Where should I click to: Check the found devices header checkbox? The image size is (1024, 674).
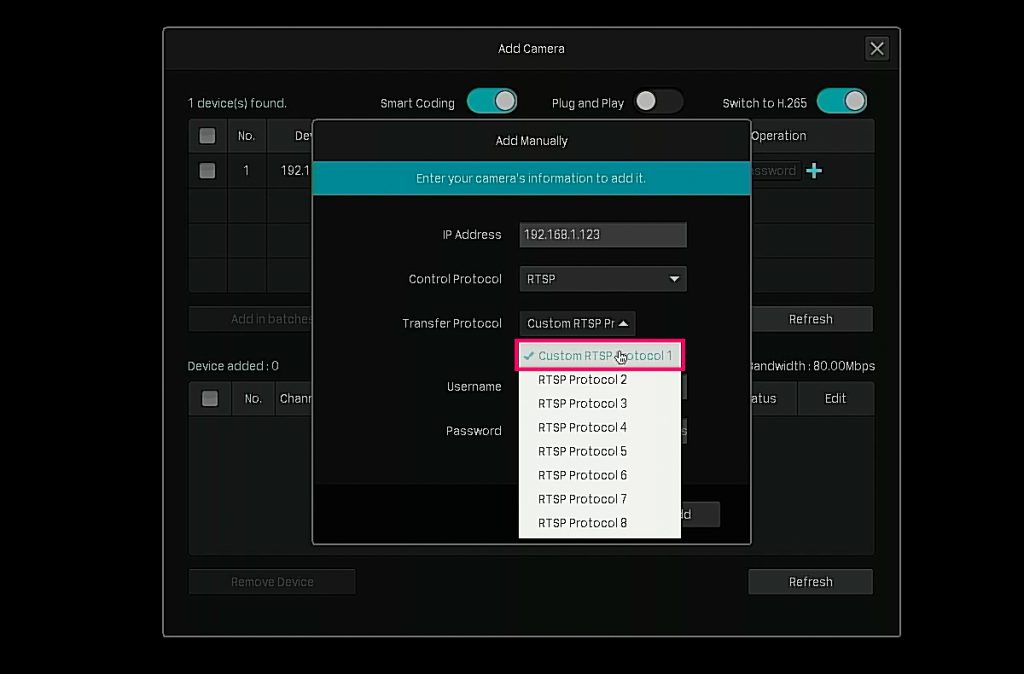[208, 136]
